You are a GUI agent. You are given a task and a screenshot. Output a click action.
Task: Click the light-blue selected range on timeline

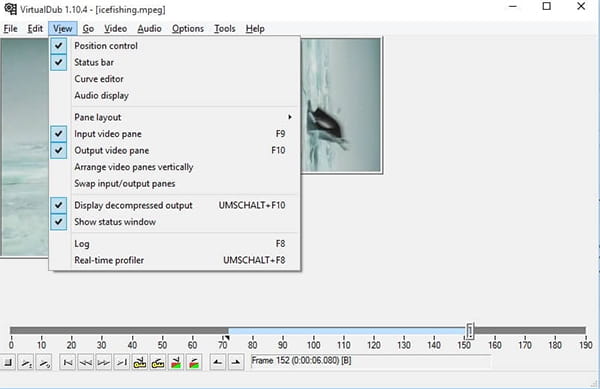(x=347, y=330)
